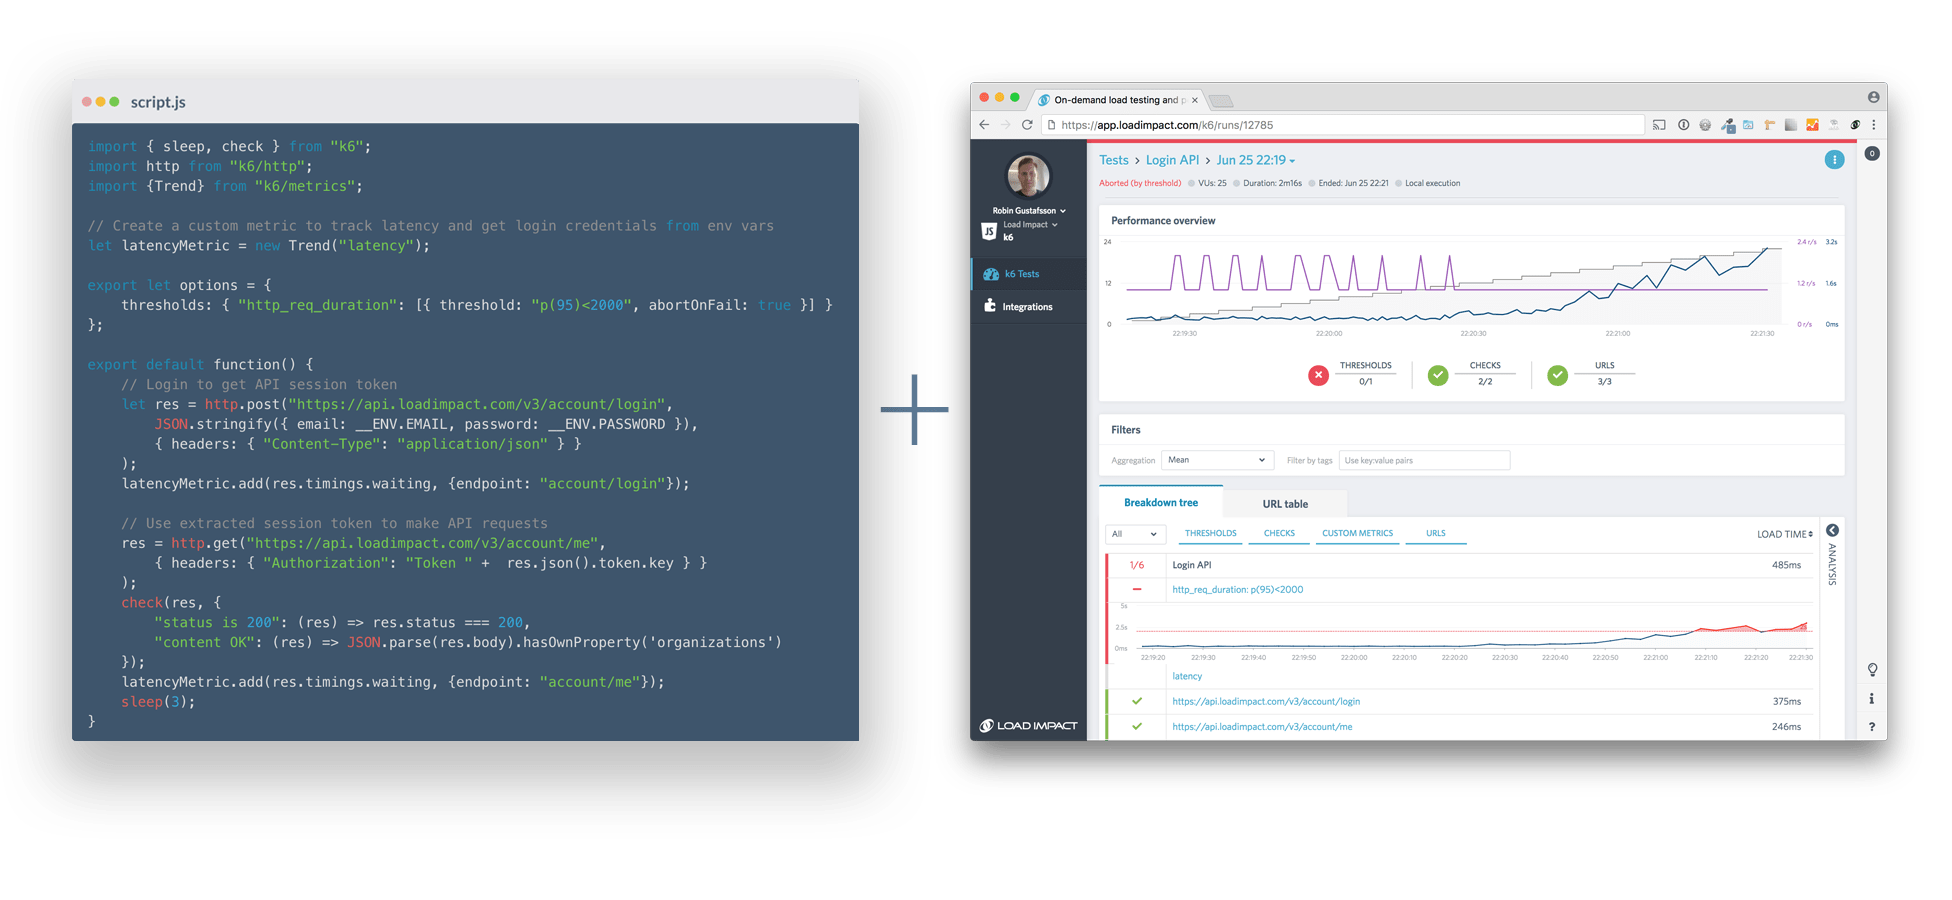Click the green check on the CHECKS status
Screen dimensions: 1952x900
pyautogui.click(x=1437, y=376)
